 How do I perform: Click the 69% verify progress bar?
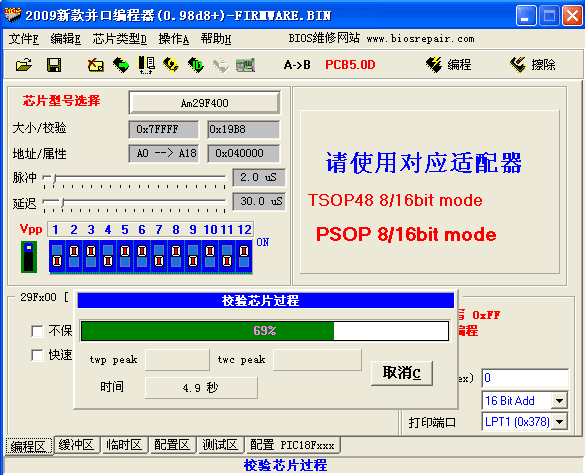pyautogui.click(x=265, y=331)
